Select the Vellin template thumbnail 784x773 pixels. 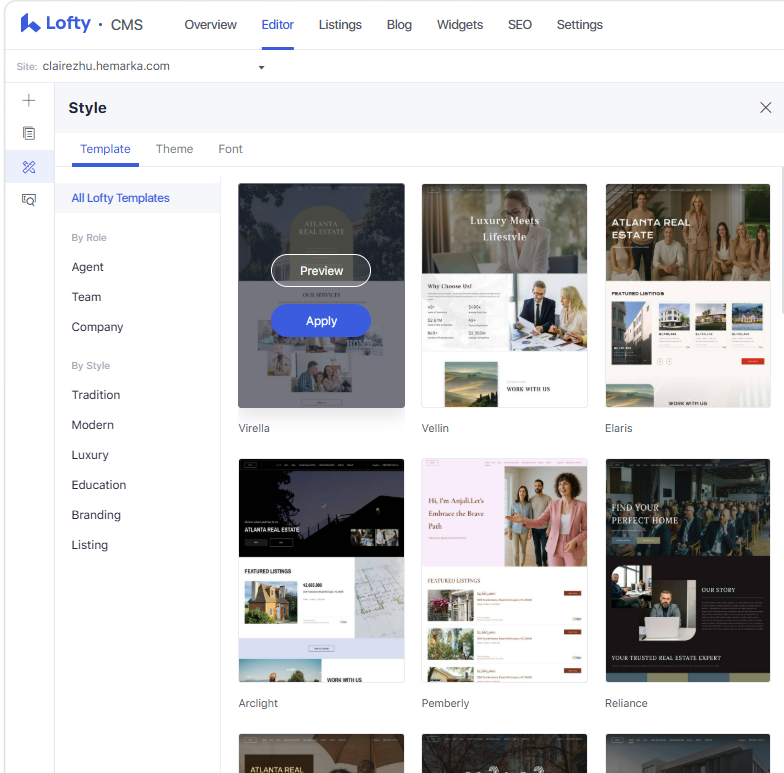click(x=504, y=296)
